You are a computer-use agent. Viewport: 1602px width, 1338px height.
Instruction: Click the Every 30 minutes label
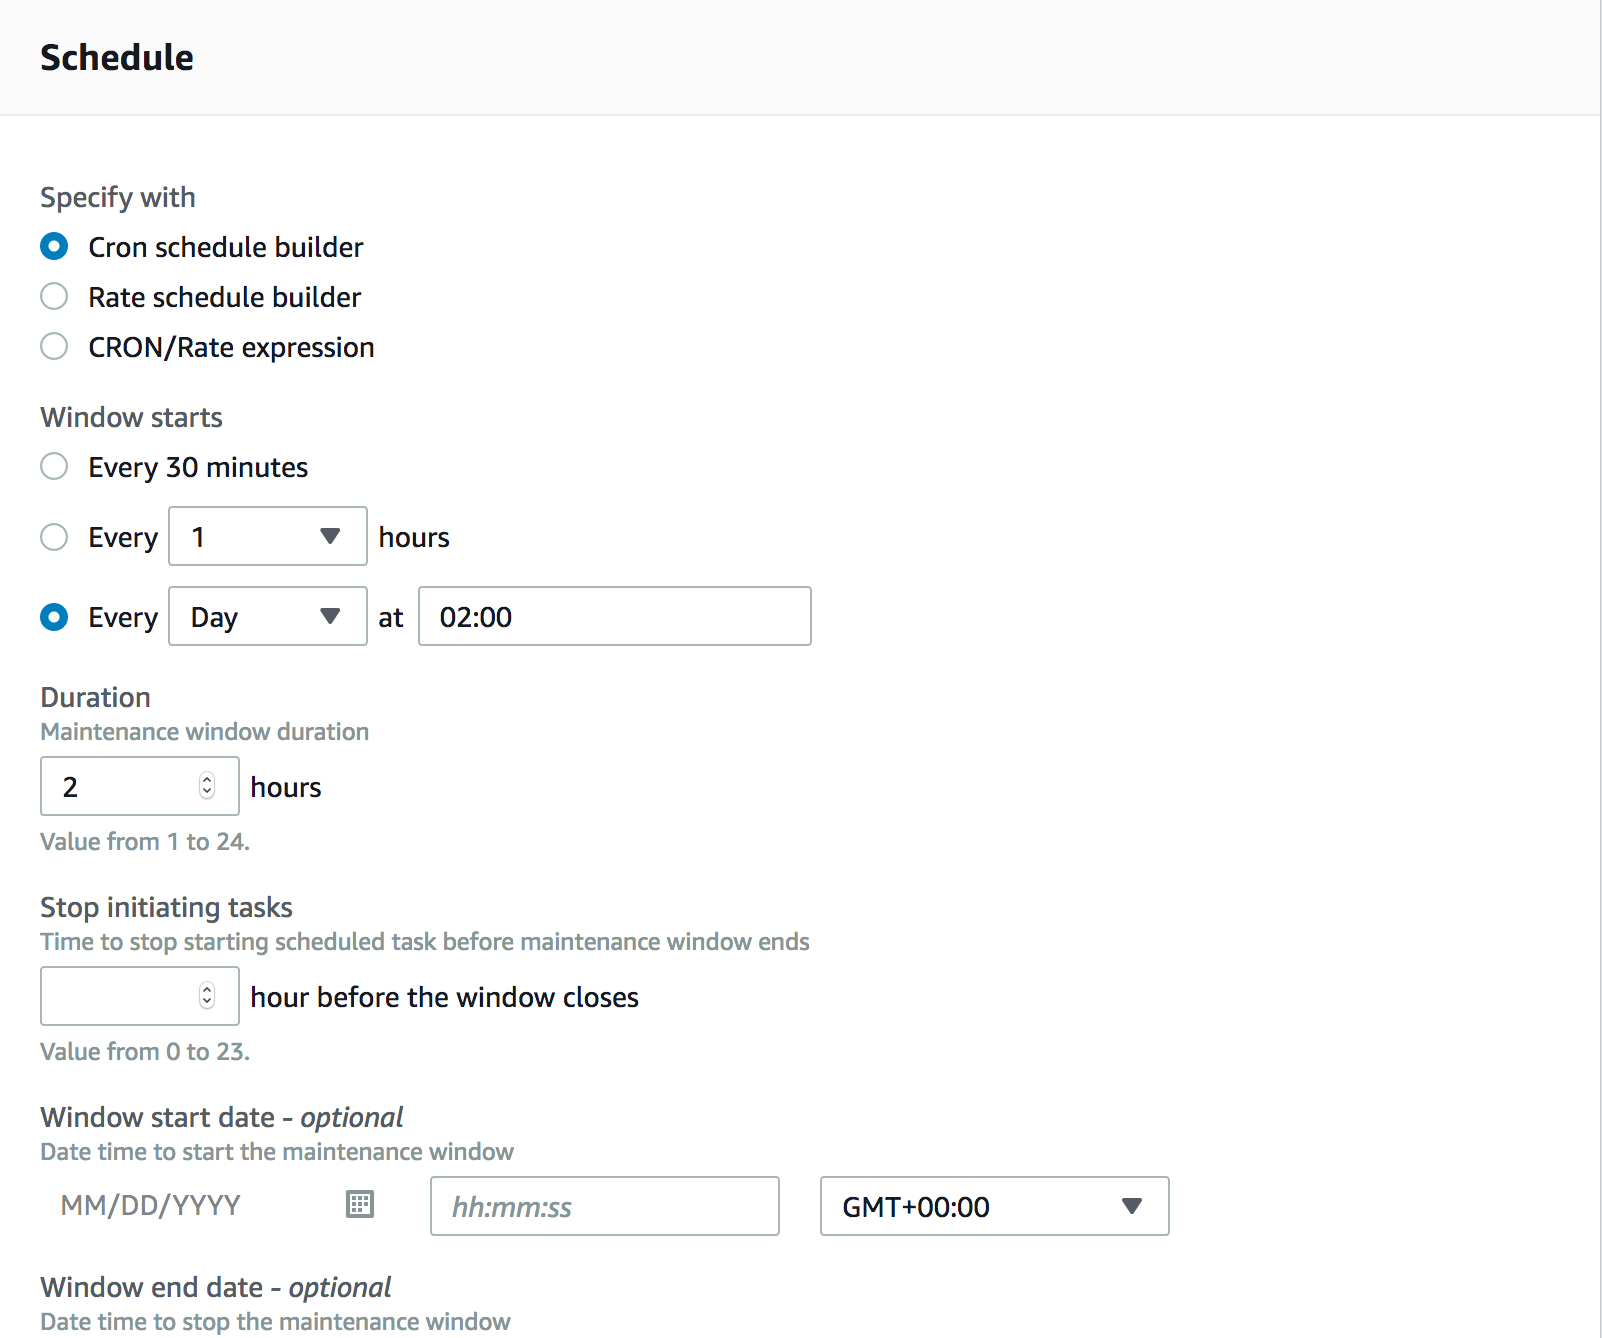(198, 467)
